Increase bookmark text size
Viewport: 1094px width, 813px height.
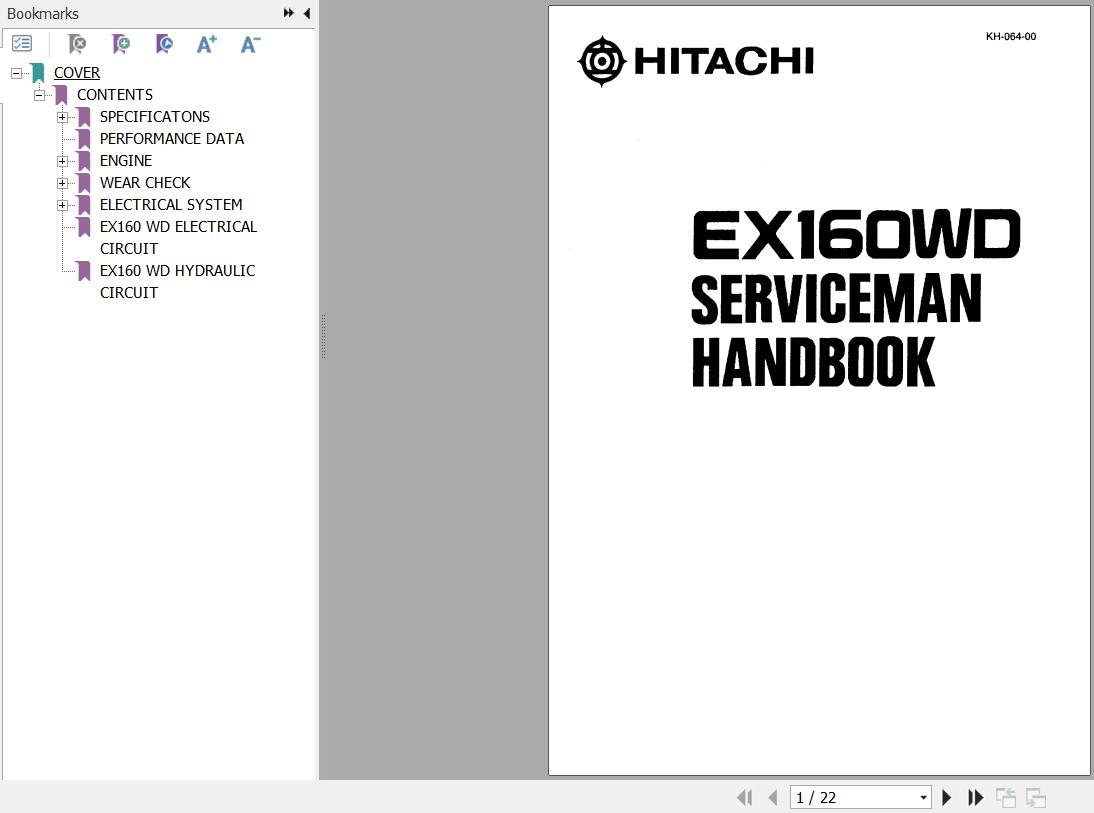(x=207, y=44)
